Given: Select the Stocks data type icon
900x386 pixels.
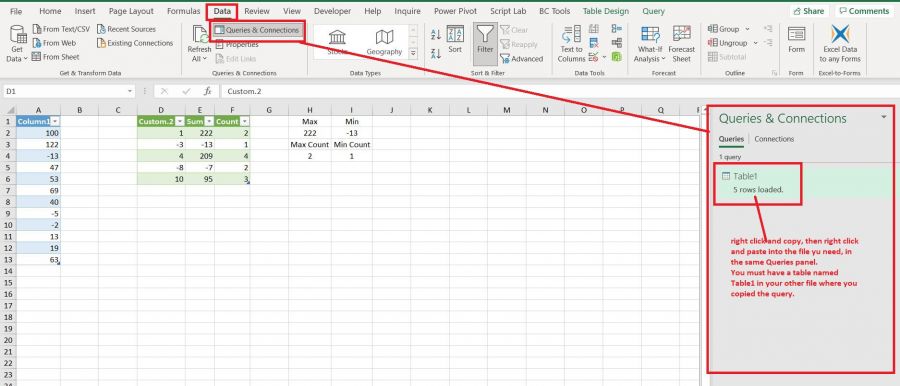Looking at the screenshot, I should [338, 38].
